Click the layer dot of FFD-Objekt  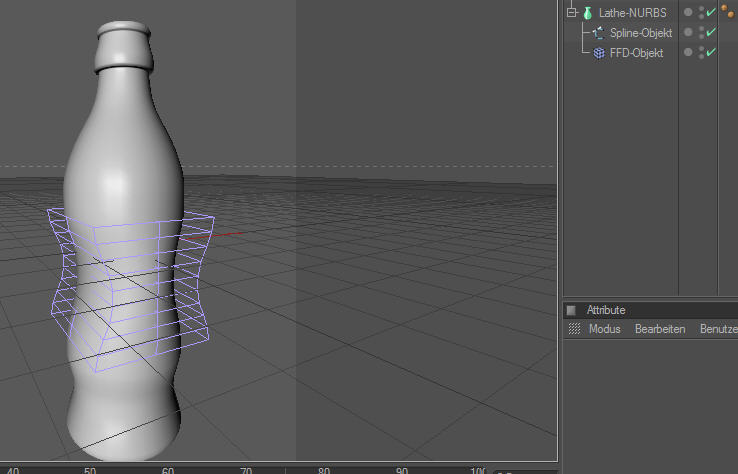point(688,52)
